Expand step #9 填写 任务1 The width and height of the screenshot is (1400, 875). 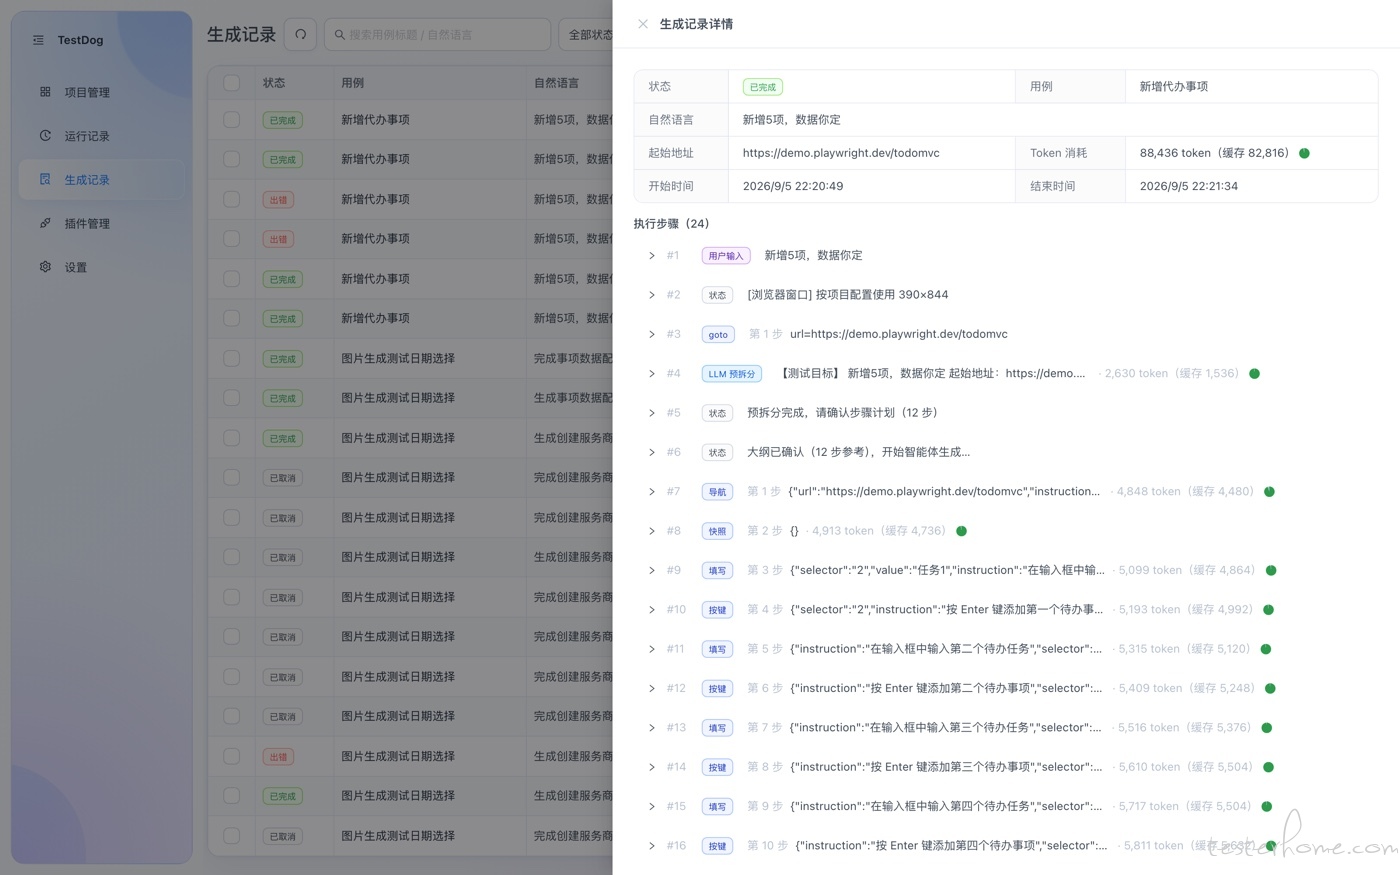pyautogui.click(x=652, y=570)
